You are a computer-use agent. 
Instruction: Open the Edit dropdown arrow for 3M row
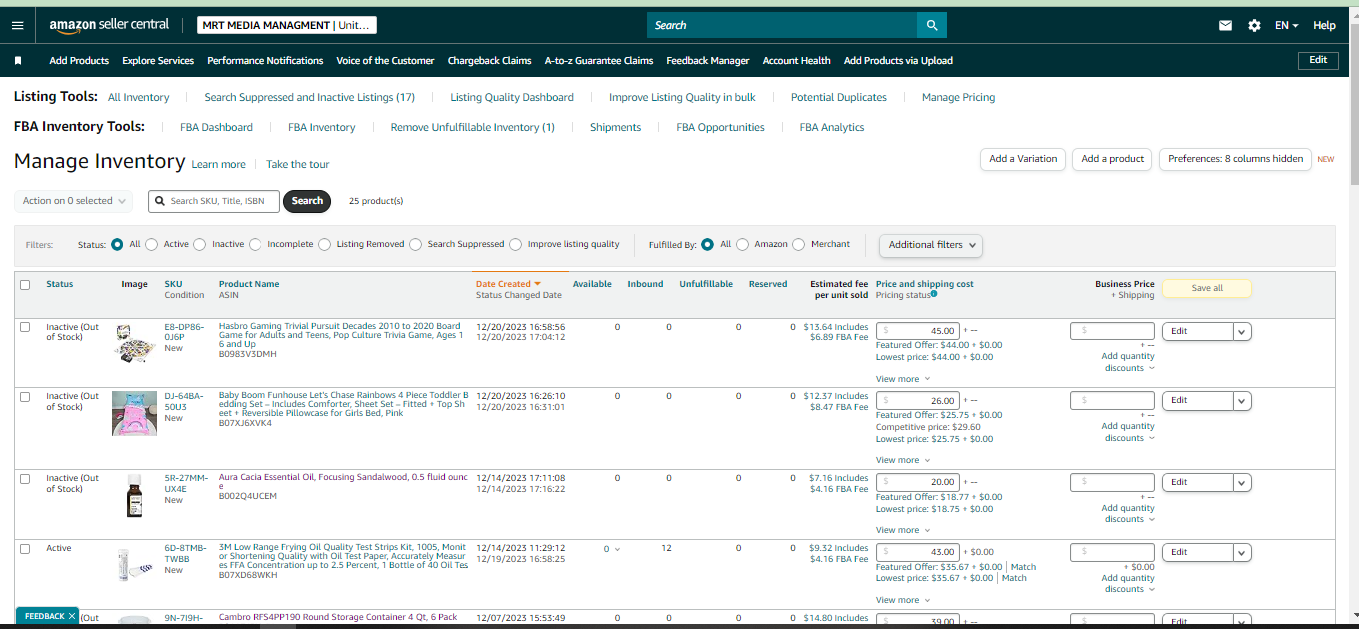tap(1242, 553)
